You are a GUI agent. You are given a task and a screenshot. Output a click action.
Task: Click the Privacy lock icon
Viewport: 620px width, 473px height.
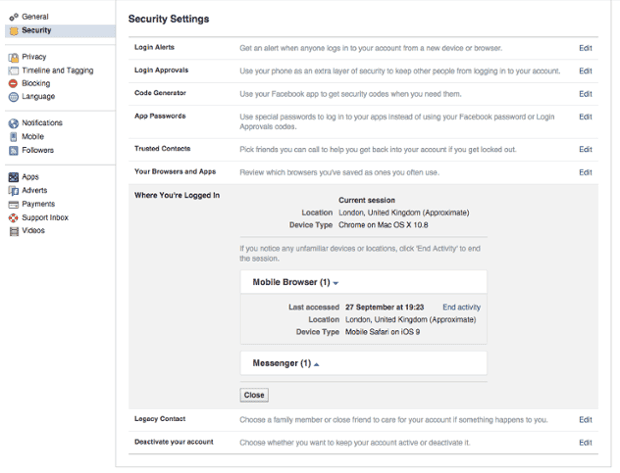tap(13, 57)
